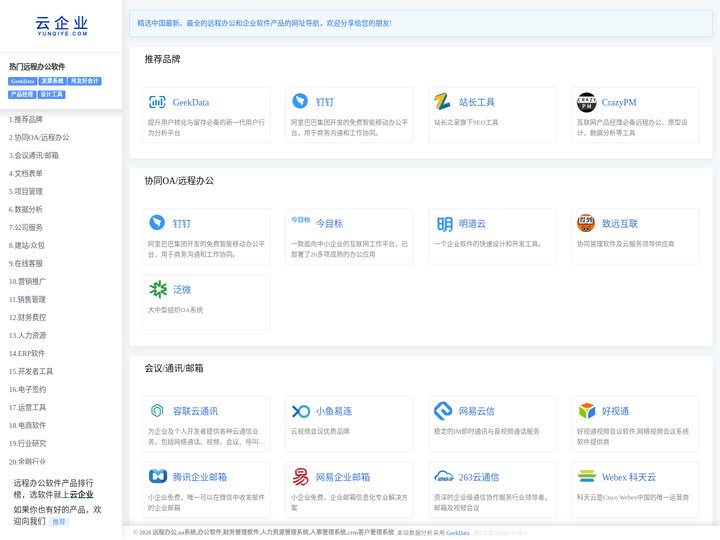Viewport: 720px width, 540px height.
Task: Go to 5.项目管理 in the sidebar
Action: [x=26, y=191]
